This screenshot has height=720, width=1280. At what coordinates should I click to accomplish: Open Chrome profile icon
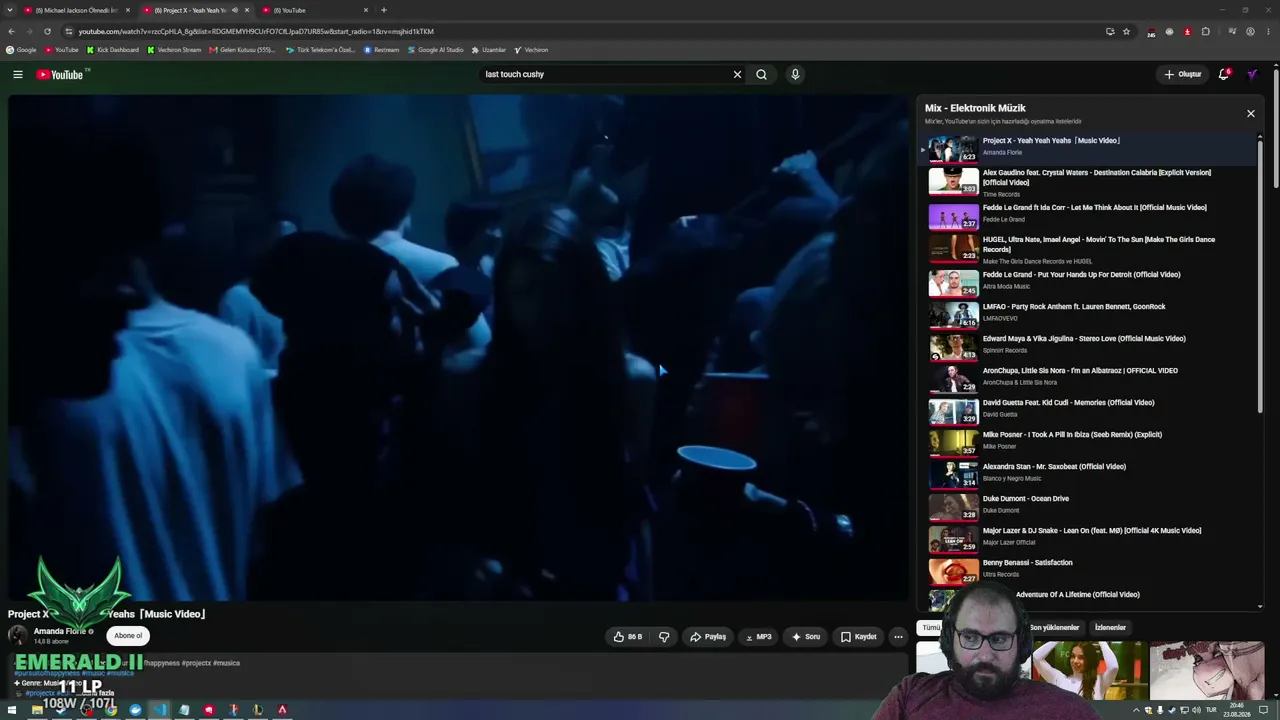pos(1250,31)
